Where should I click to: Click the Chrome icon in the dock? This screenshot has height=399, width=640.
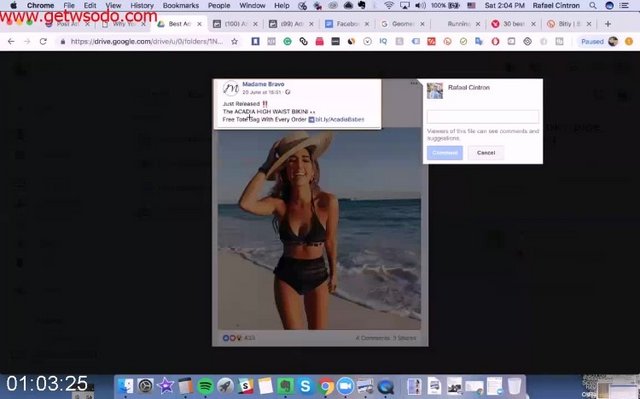click(x=325, y=386)
